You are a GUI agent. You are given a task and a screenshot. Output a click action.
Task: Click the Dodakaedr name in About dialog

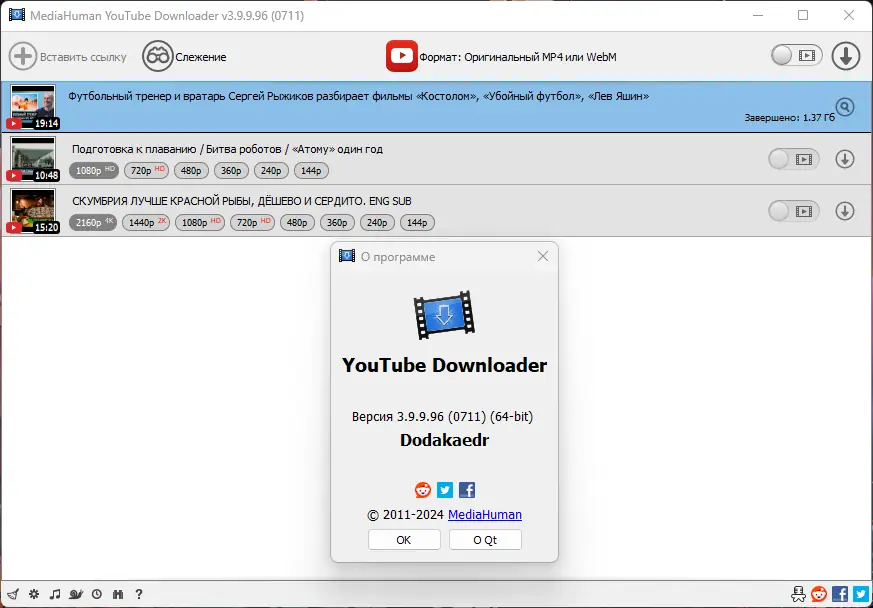click(x=444, y=440)
